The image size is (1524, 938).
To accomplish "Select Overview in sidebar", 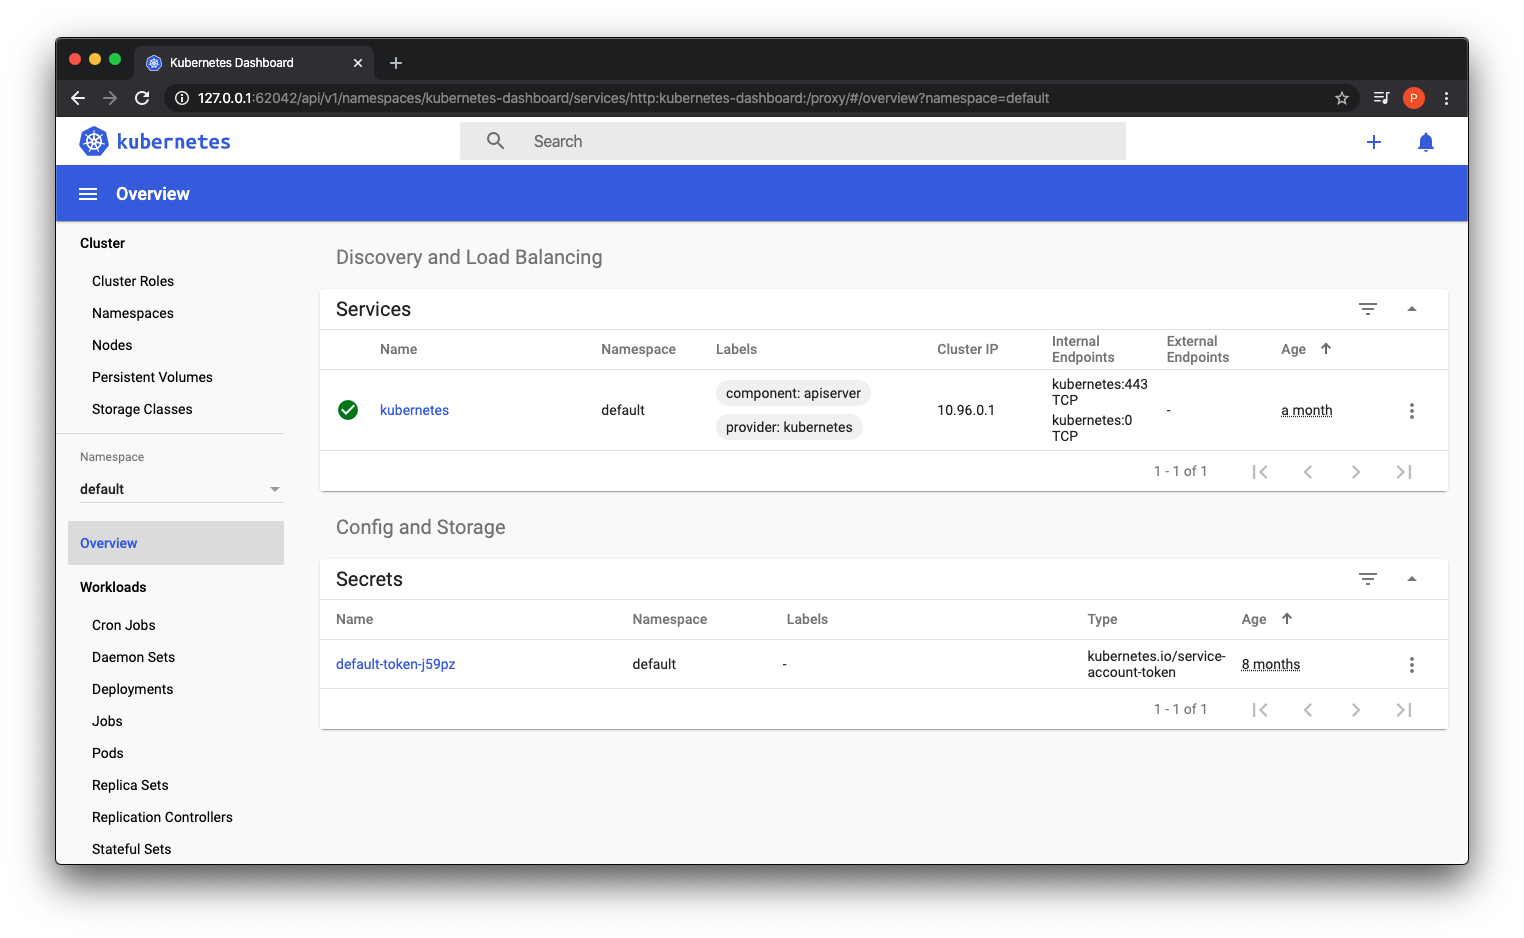I will pos(176,543).
